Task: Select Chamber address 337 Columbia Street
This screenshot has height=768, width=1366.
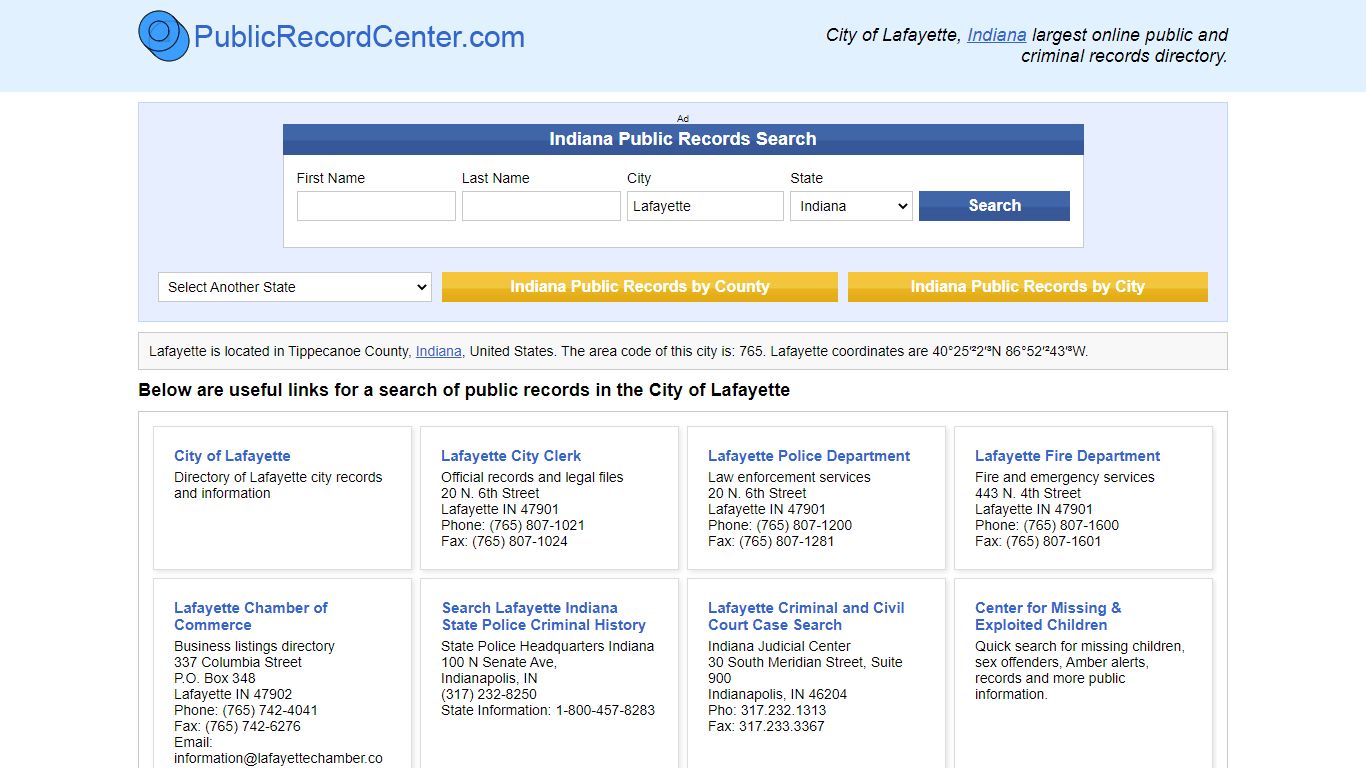Action: tap(238, 662)
